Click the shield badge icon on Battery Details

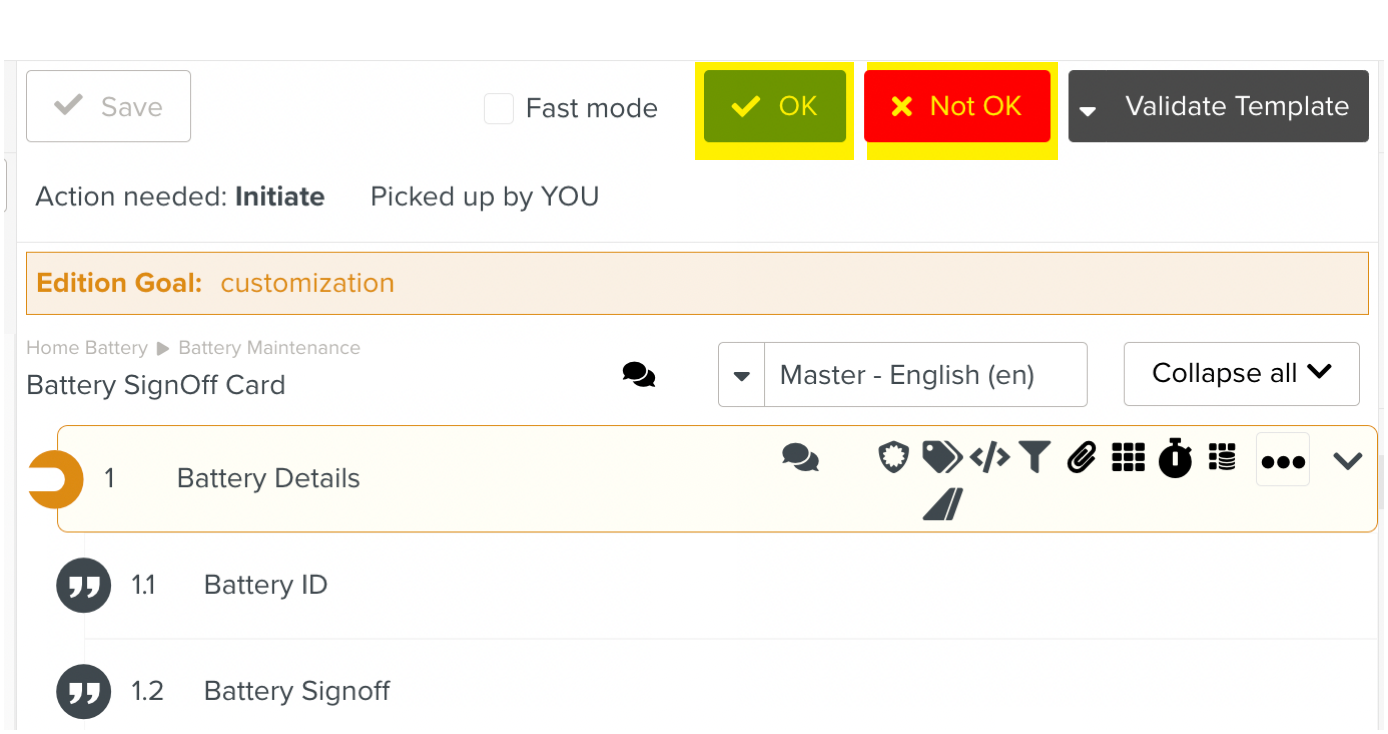pyautogui.click(x=893, y=458)
